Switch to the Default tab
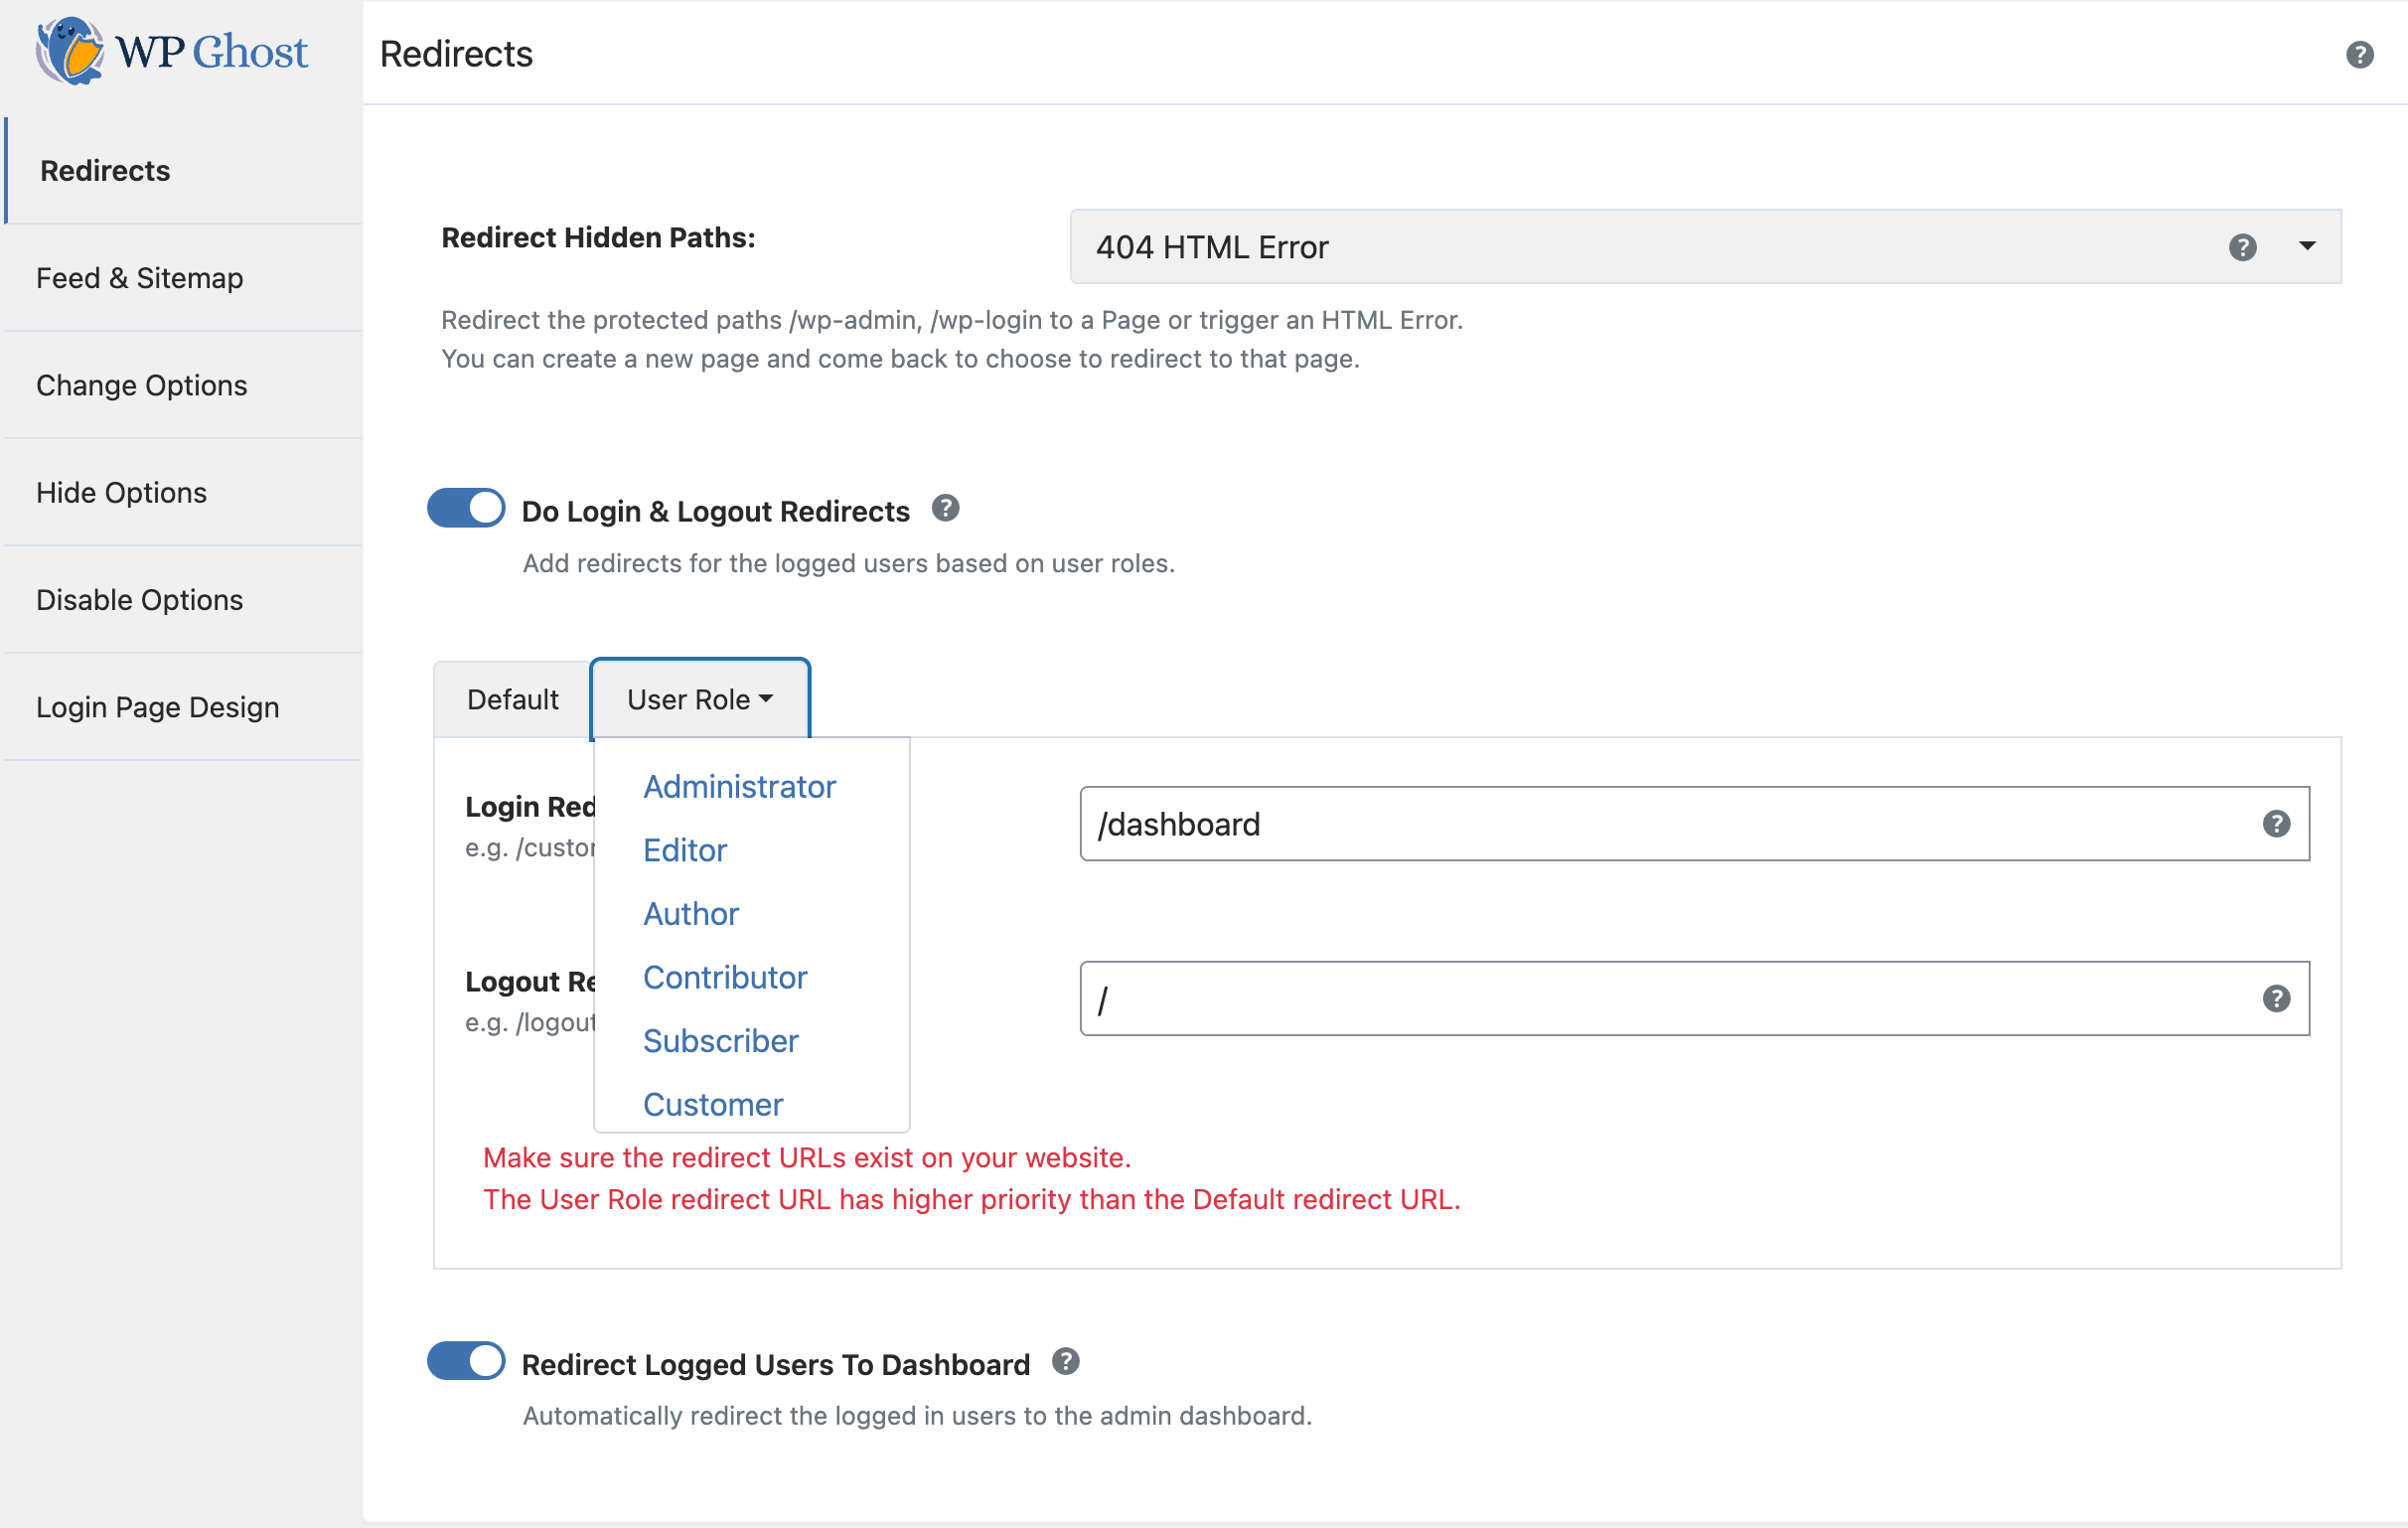 (x=512, y=700)
